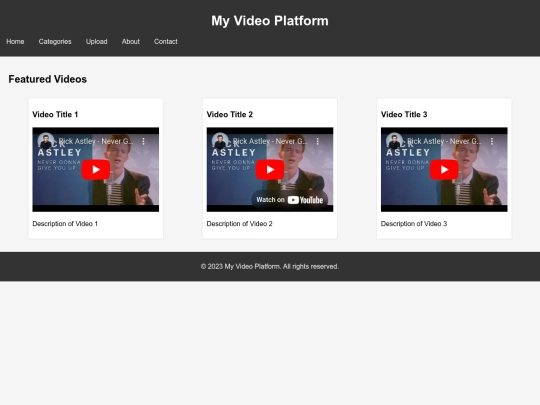Open the Rick Astley title link in Video 3's player

pyautogui.click(x=444, y=141)
